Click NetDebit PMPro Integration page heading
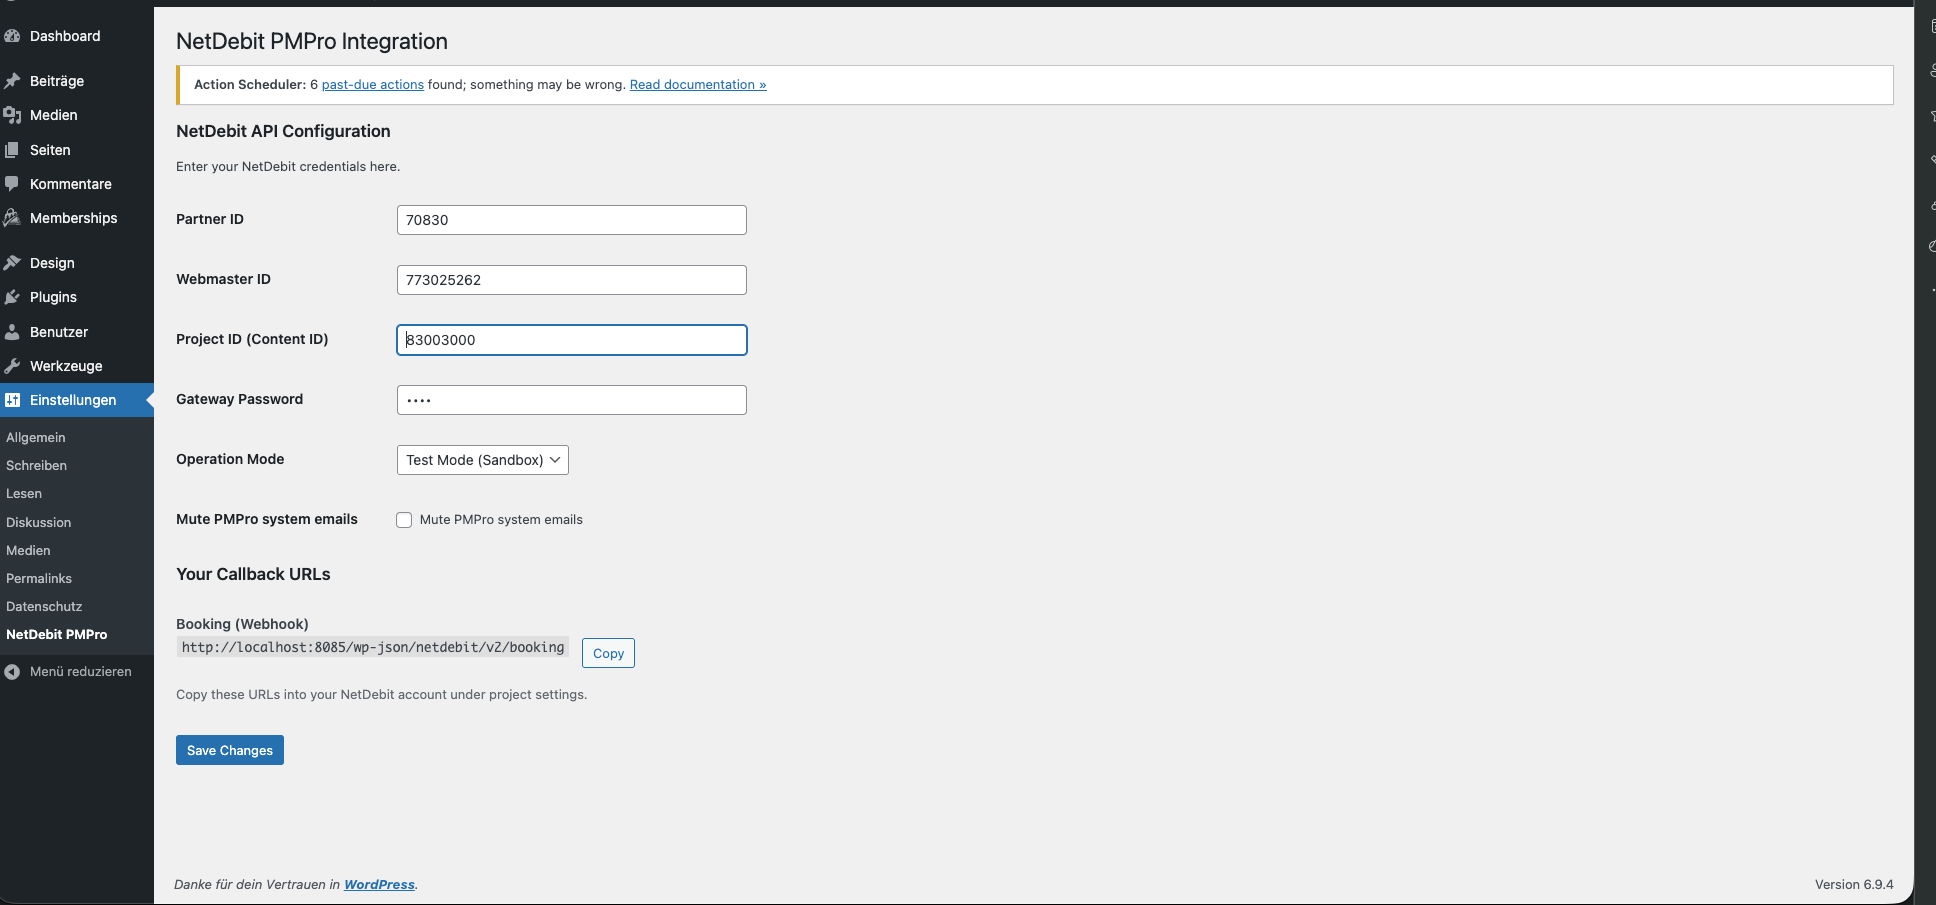The image size is (1936, 905). [312, 41]
